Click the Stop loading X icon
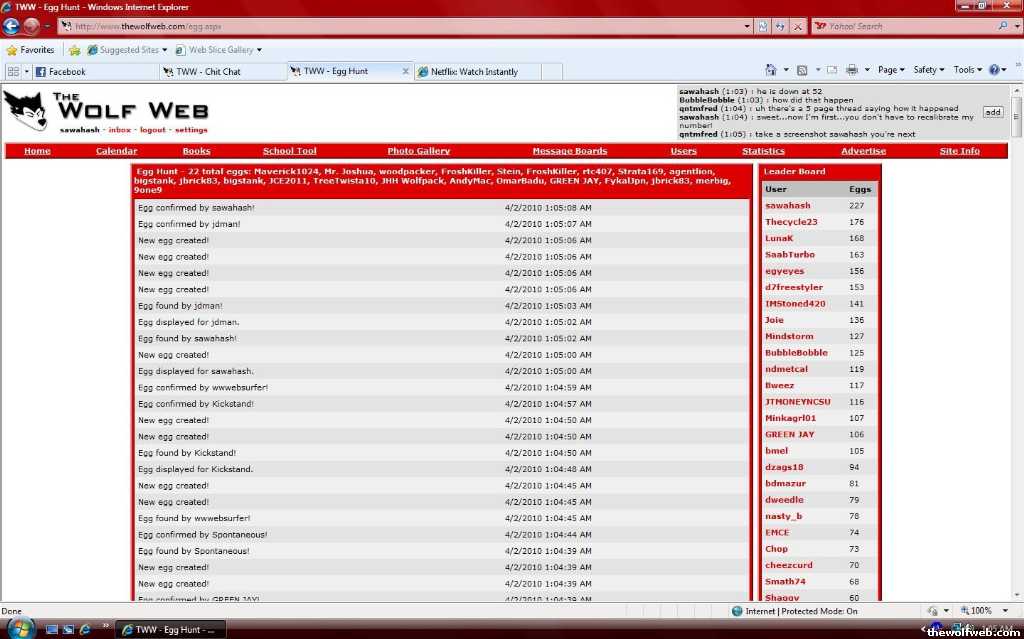Screen dimensions: 1024x639 798,27
